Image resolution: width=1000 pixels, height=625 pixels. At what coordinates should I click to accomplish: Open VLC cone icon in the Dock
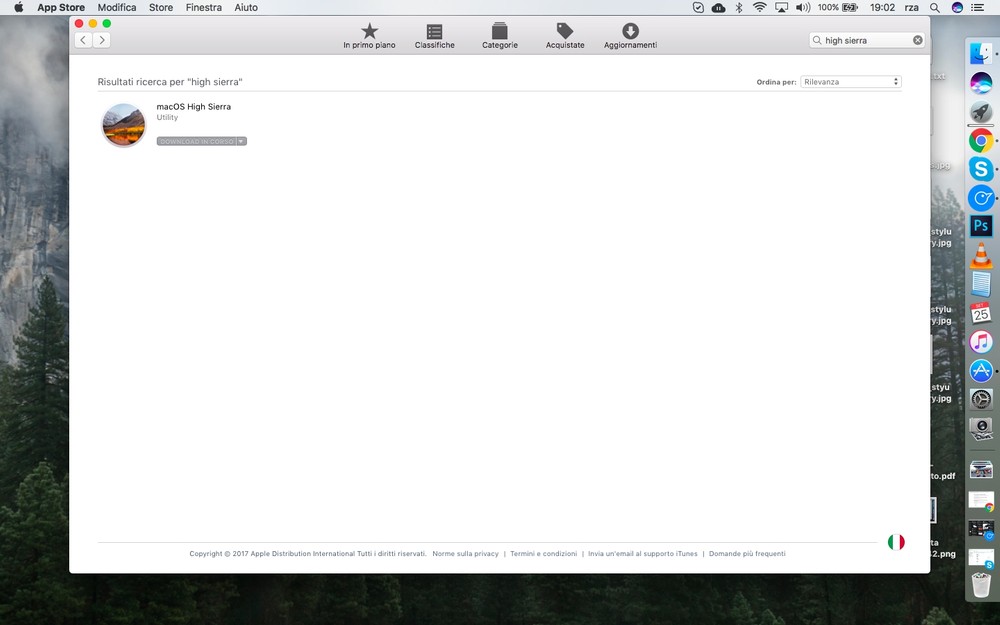click(981, 255)
